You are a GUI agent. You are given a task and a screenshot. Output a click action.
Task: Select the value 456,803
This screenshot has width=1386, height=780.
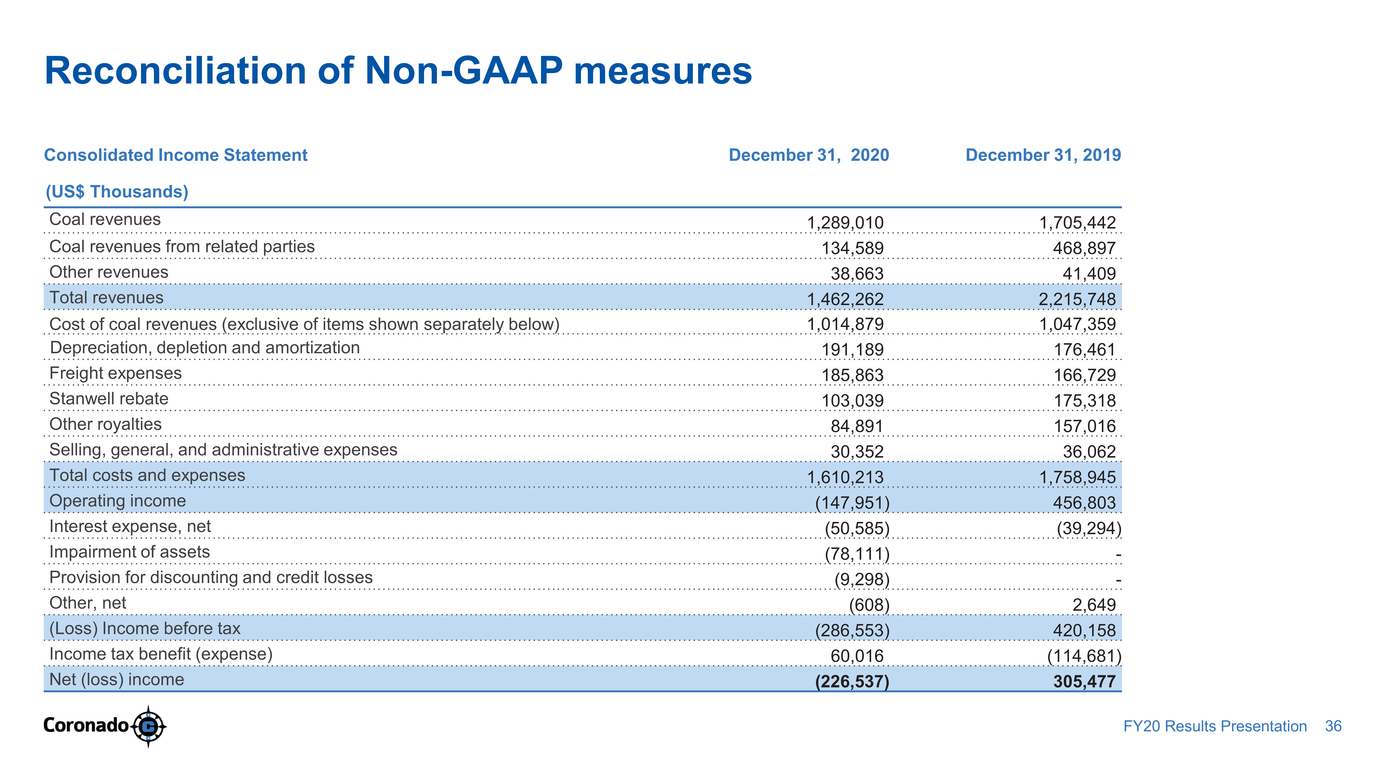coord(1085,503)
